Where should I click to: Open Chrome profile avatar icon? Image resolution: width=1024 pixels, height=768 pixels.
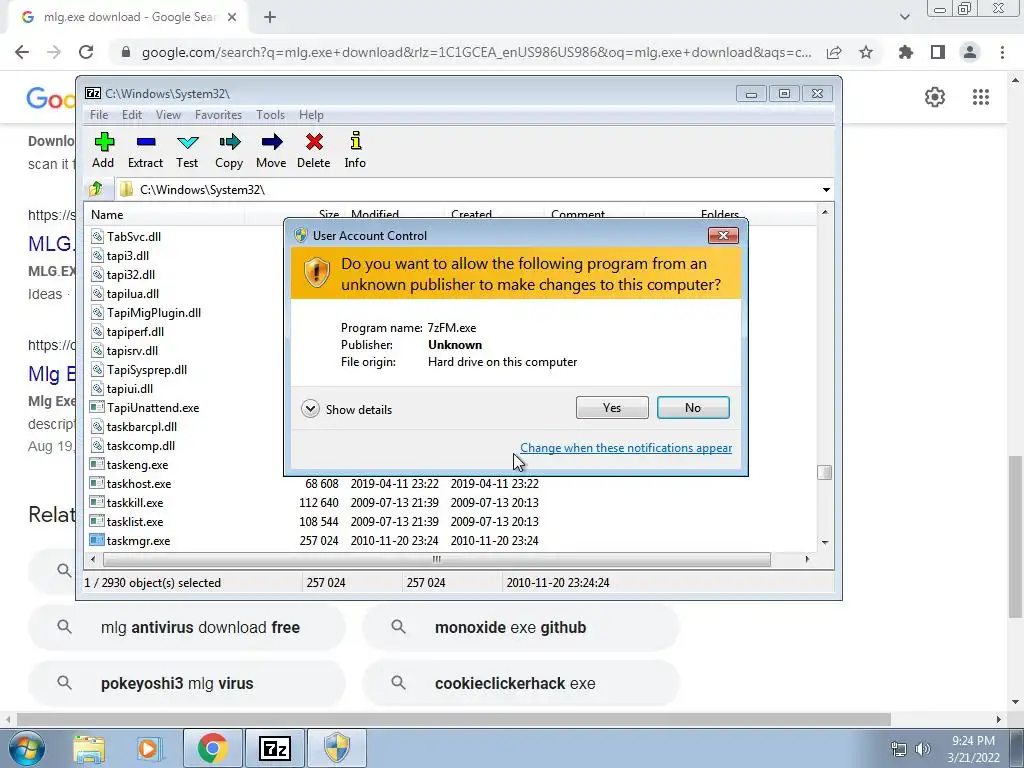click(970, 52)
